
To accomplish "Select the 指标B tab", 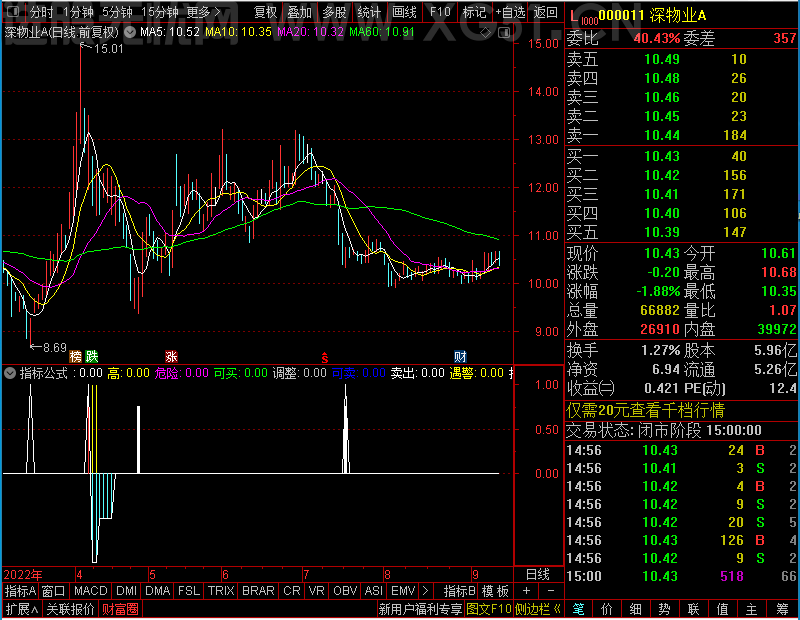I will (x=460, y=591).
